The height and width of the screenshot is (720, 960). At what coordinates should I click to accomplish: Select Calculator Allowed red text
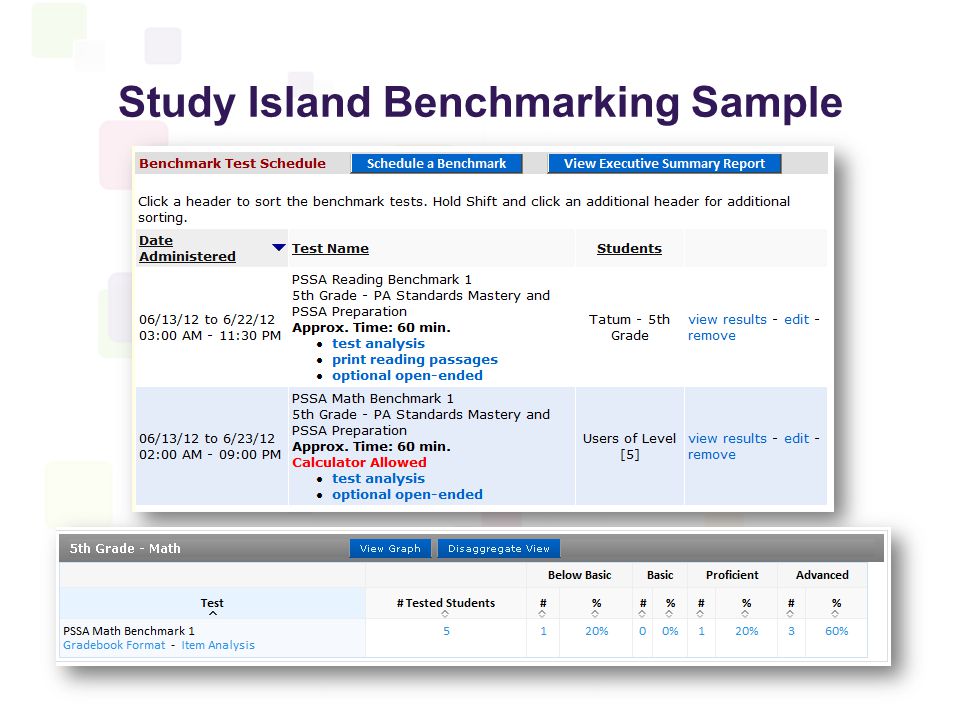359,462
